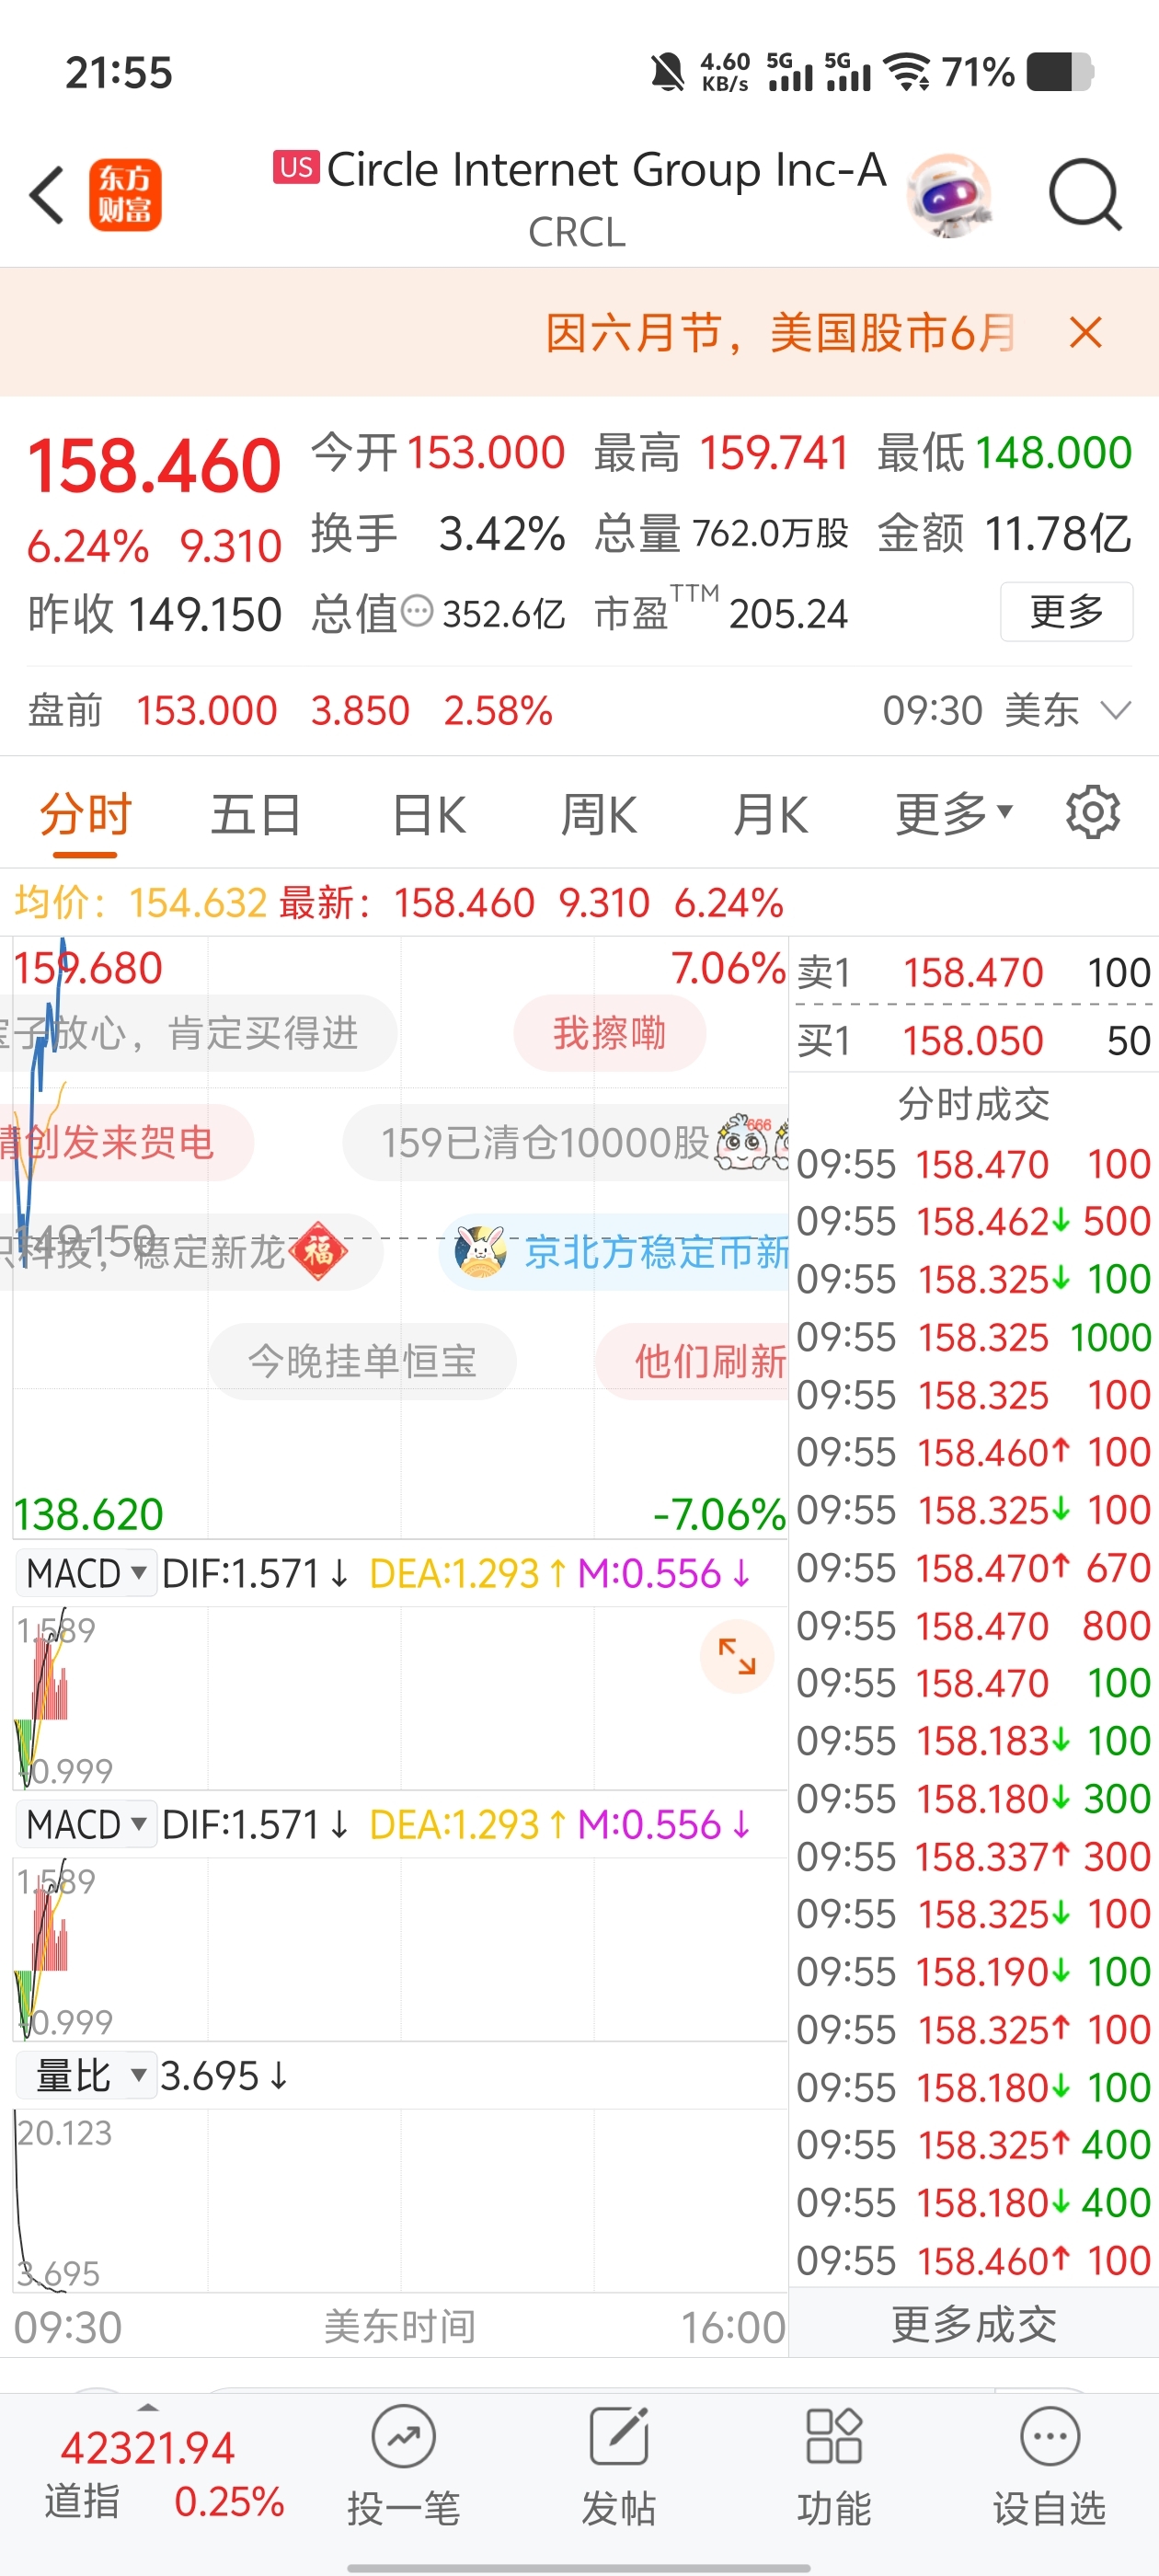Switch to the 月K tab
Image resolution: width=1159 pixels, height=2576 pixels.
point(770,814)
